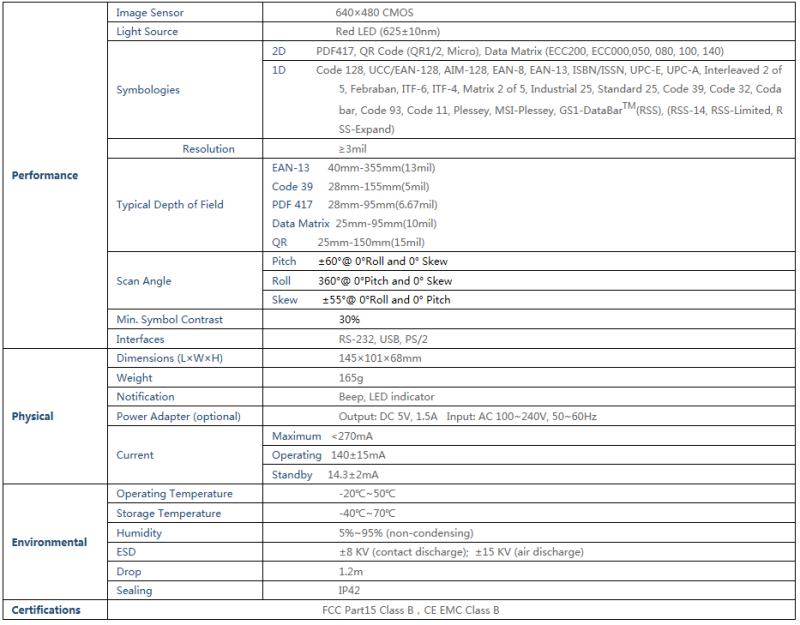Click the Power Adapter (optional) label
The width and height of the screenshot is (800, 625).
[179, 417]
